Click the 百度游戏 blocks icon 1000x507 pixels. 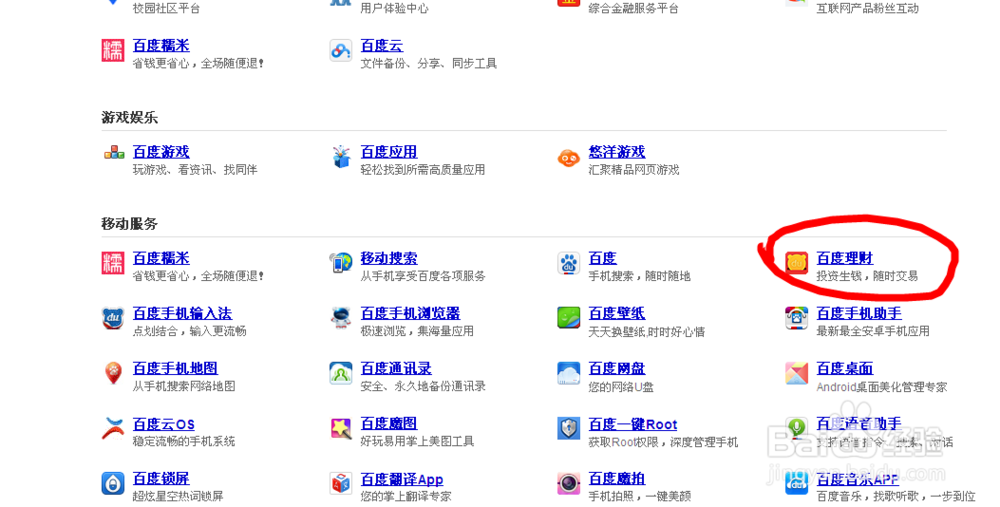[114, 154]
